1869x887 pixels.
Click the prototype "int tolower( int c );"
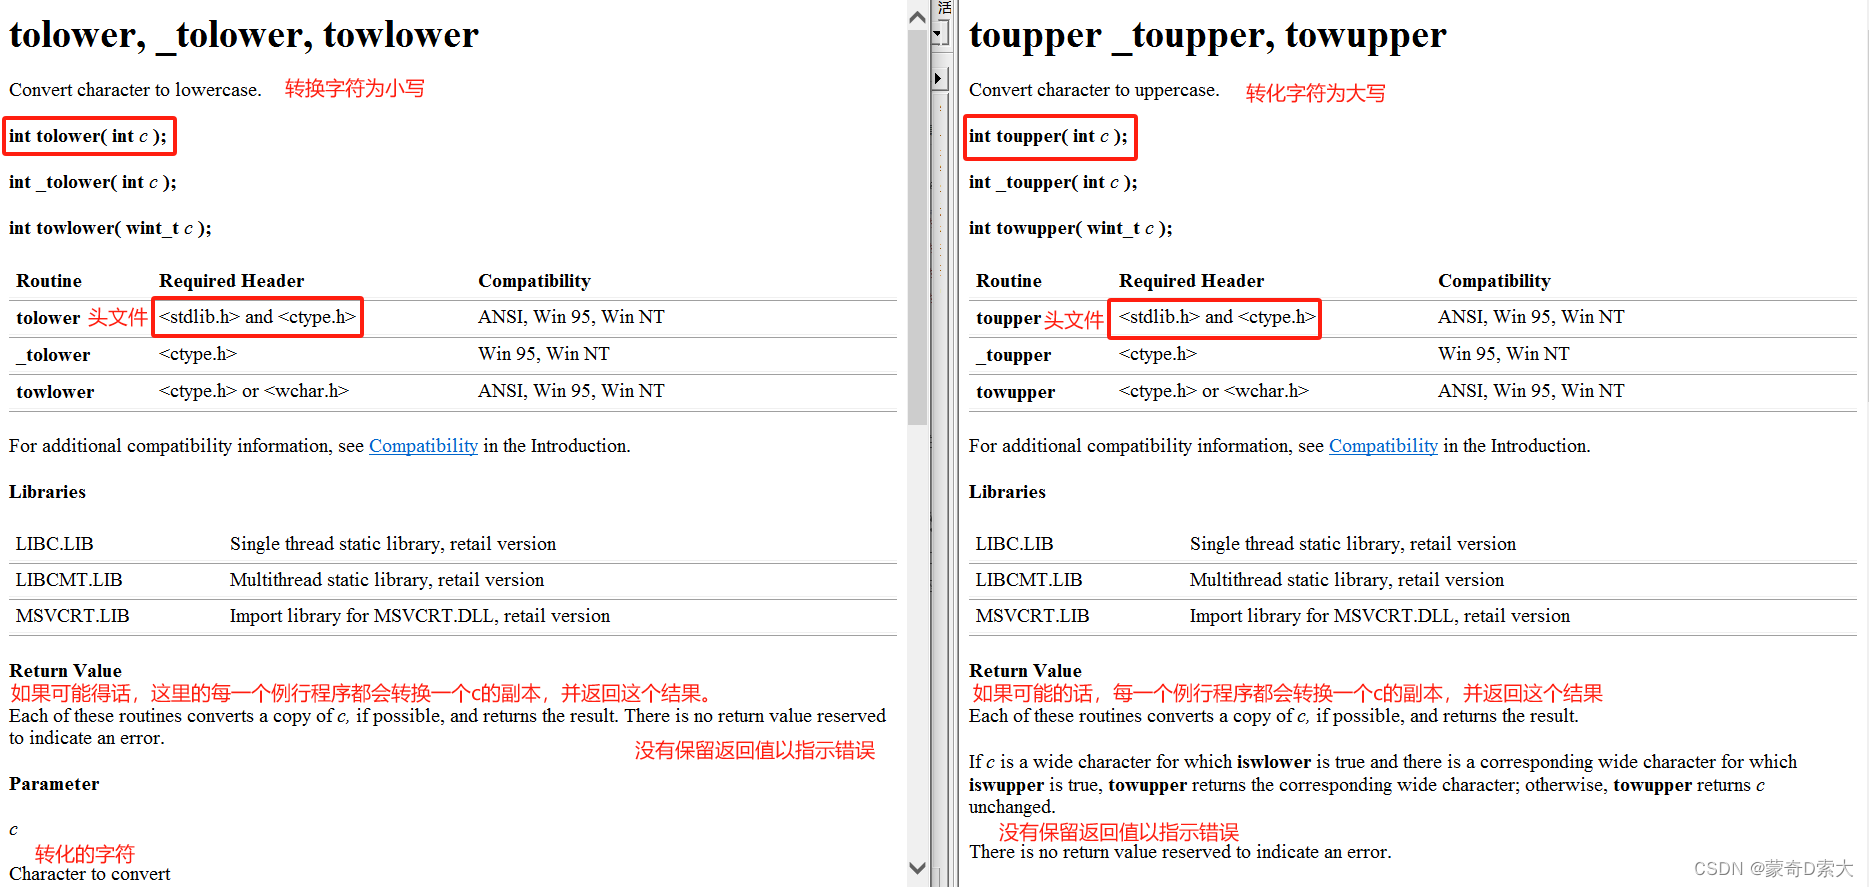[x=88, y=136]
